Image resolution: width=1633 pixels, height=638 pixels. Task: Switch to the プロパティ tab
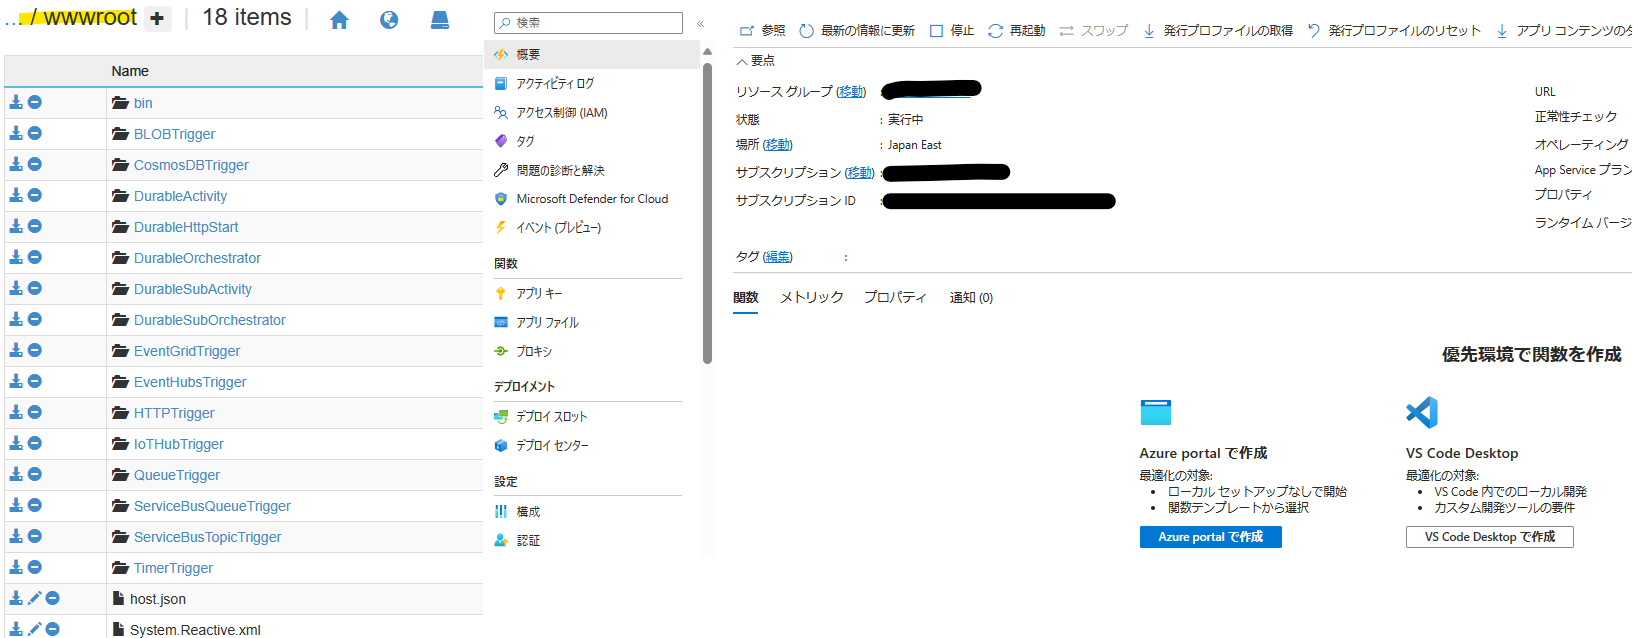pos(895,298)
